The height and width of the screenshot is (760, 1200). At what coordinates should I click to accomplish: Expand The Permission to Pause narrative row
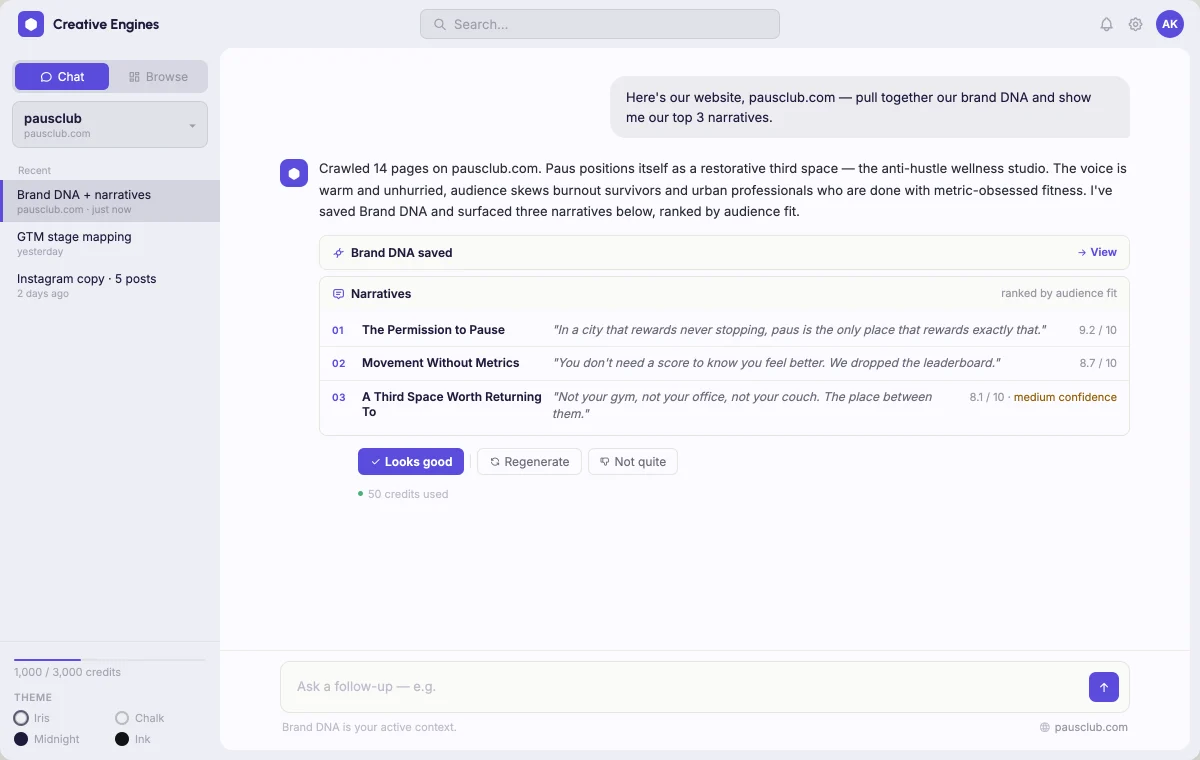pyautogui.click(x=724, y=330)
